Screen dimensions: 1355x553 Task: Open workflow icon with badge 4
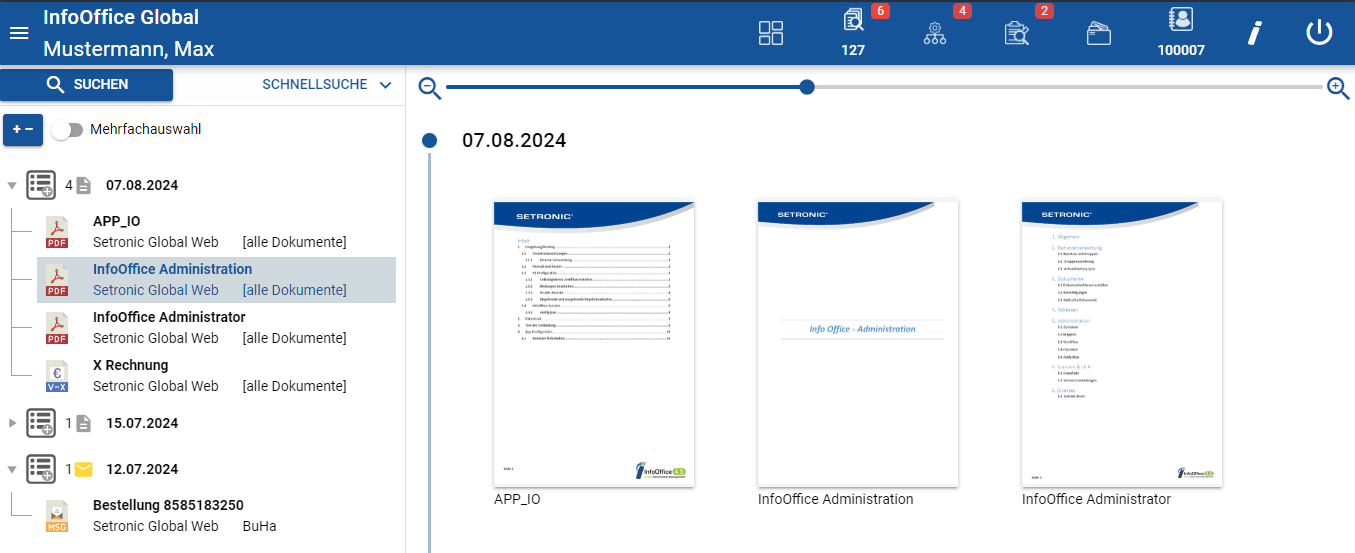(x=935, y=33)
